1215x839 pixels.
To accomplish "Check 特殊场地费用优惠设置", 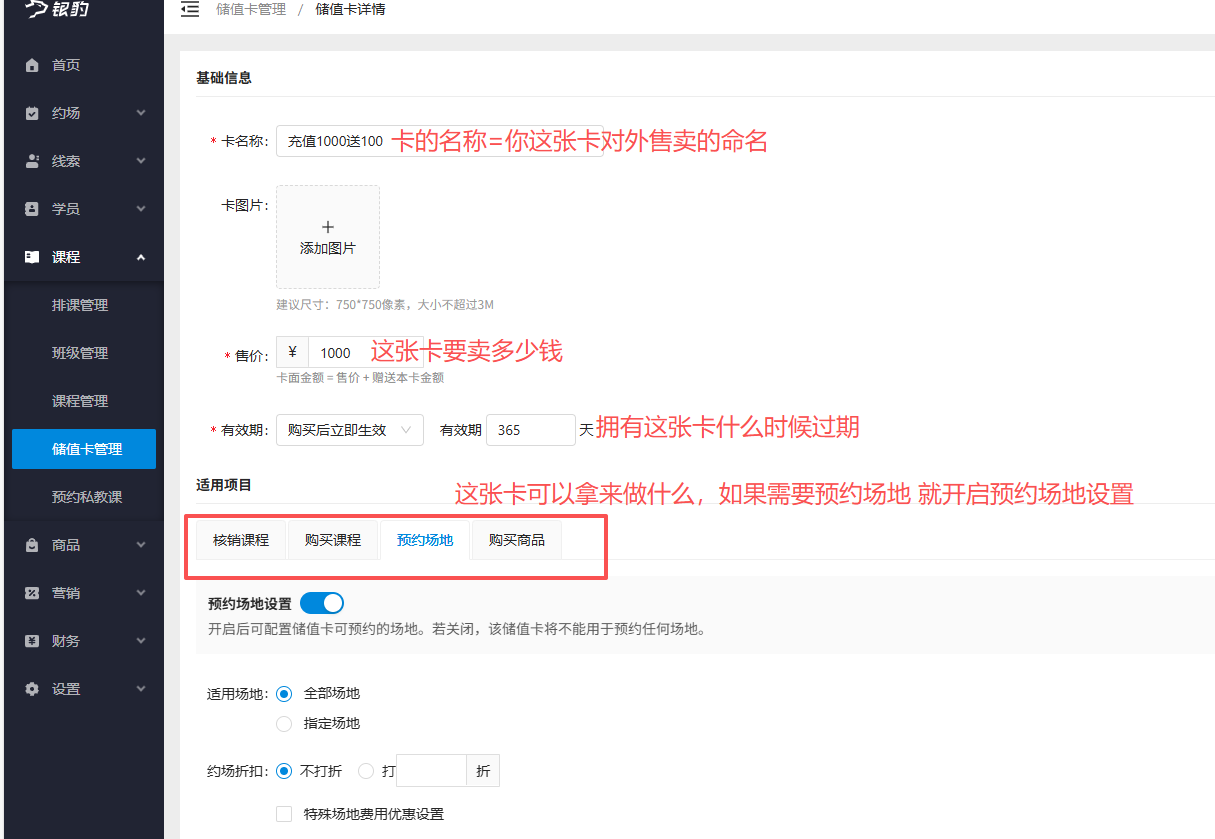I will coord(284,813).
